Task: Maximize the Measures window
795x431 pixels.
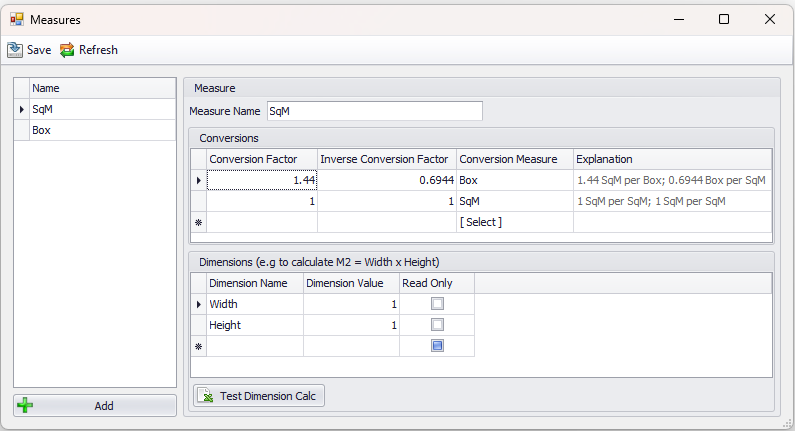Action: (x=724, y=19)
